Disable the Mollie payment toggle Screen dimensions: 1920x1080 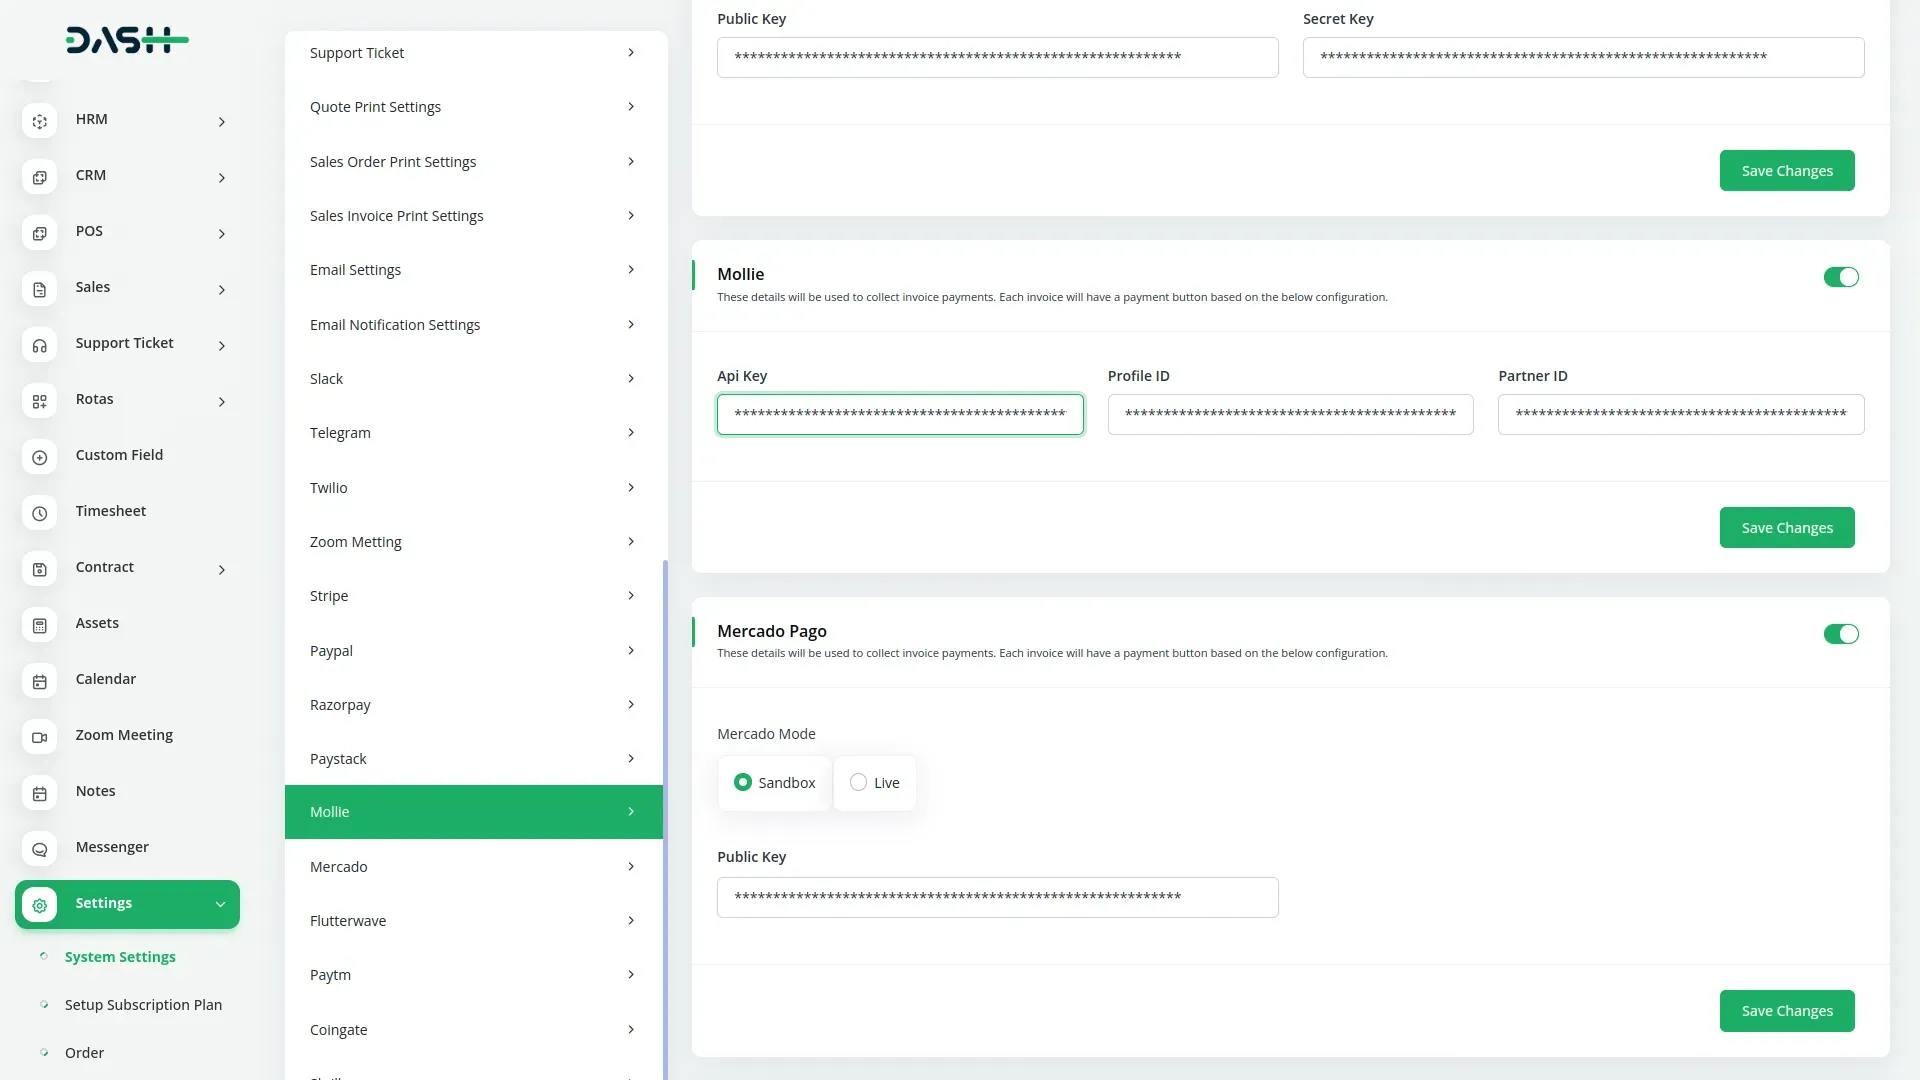coord(1840,277)
